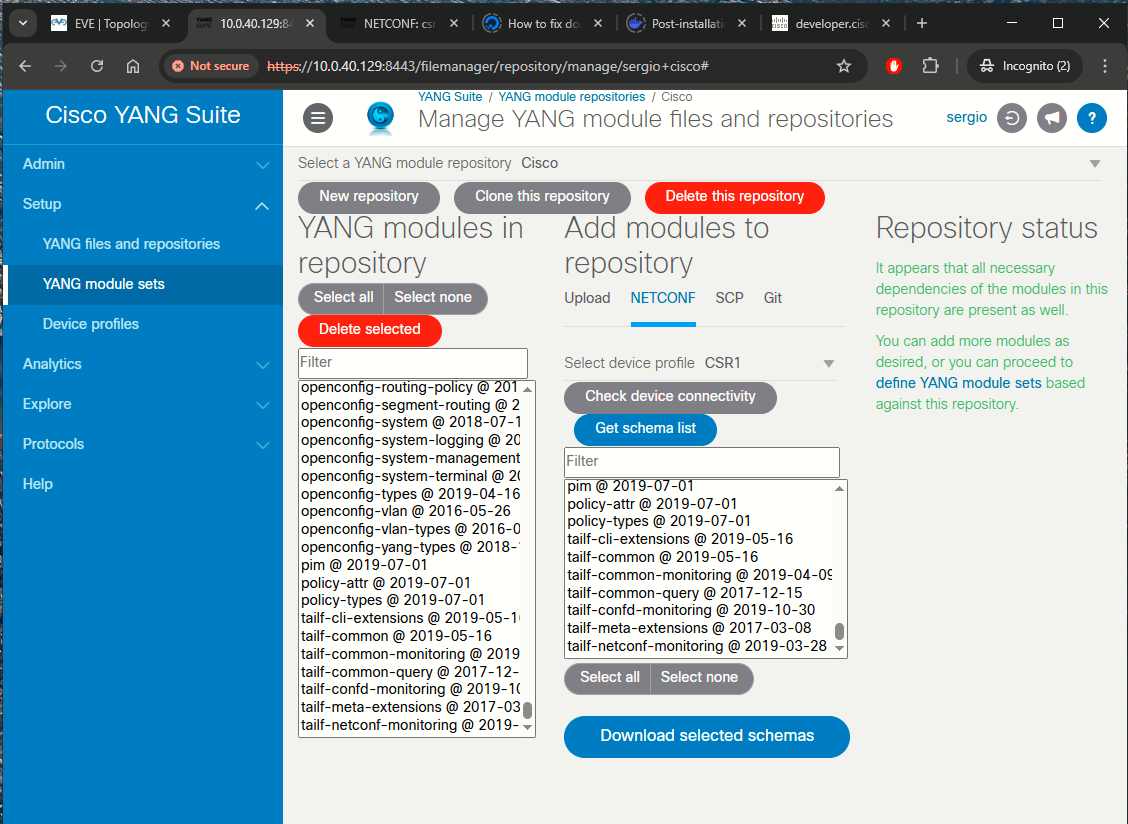Open the help question mark icon
Viewport: 1128px width, 824px height.
click(x=1091, y=118)
